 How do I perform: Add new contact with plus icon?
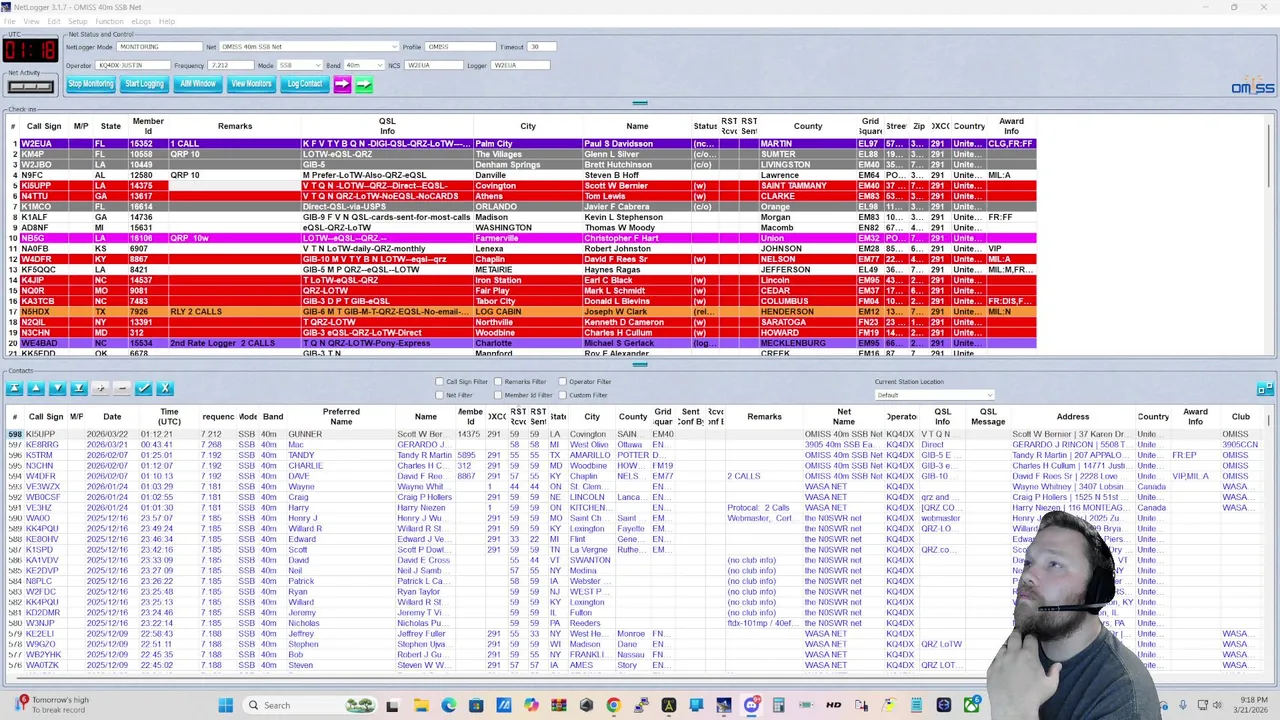click(x=100, y=388)
